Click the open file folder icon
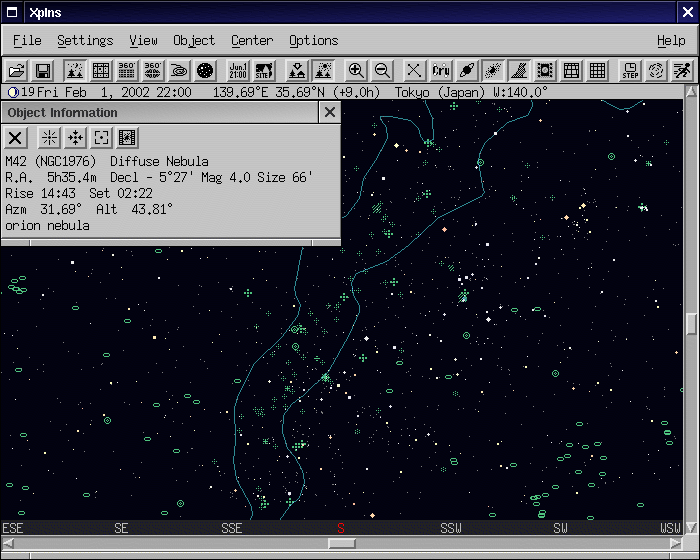The height and width of the screenshot is (560, 700). [16, 71]
